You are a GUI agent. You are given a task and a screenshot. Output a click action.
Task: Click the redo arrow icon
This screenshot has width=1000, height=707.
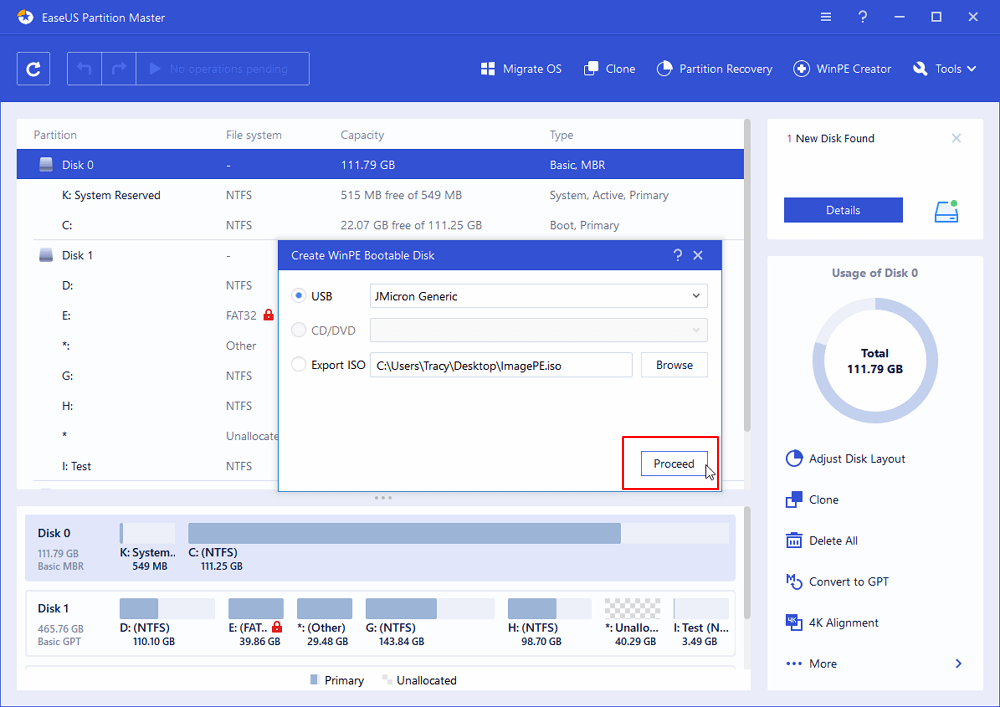coord(119,69)
